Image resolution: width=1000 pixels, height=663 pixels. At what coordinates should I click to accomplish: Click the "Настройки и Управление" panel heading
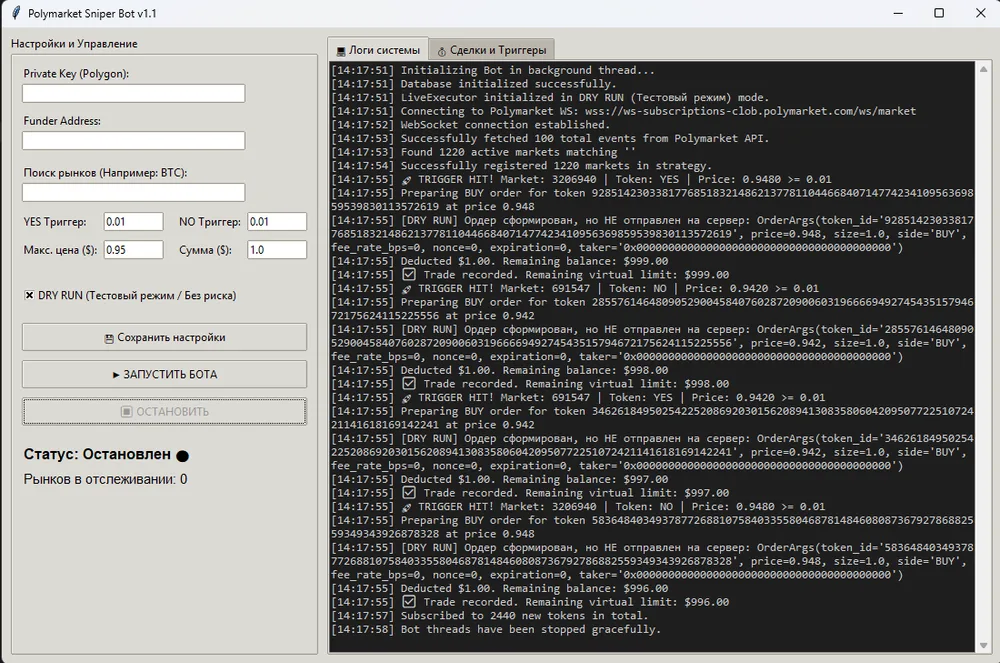74,43
